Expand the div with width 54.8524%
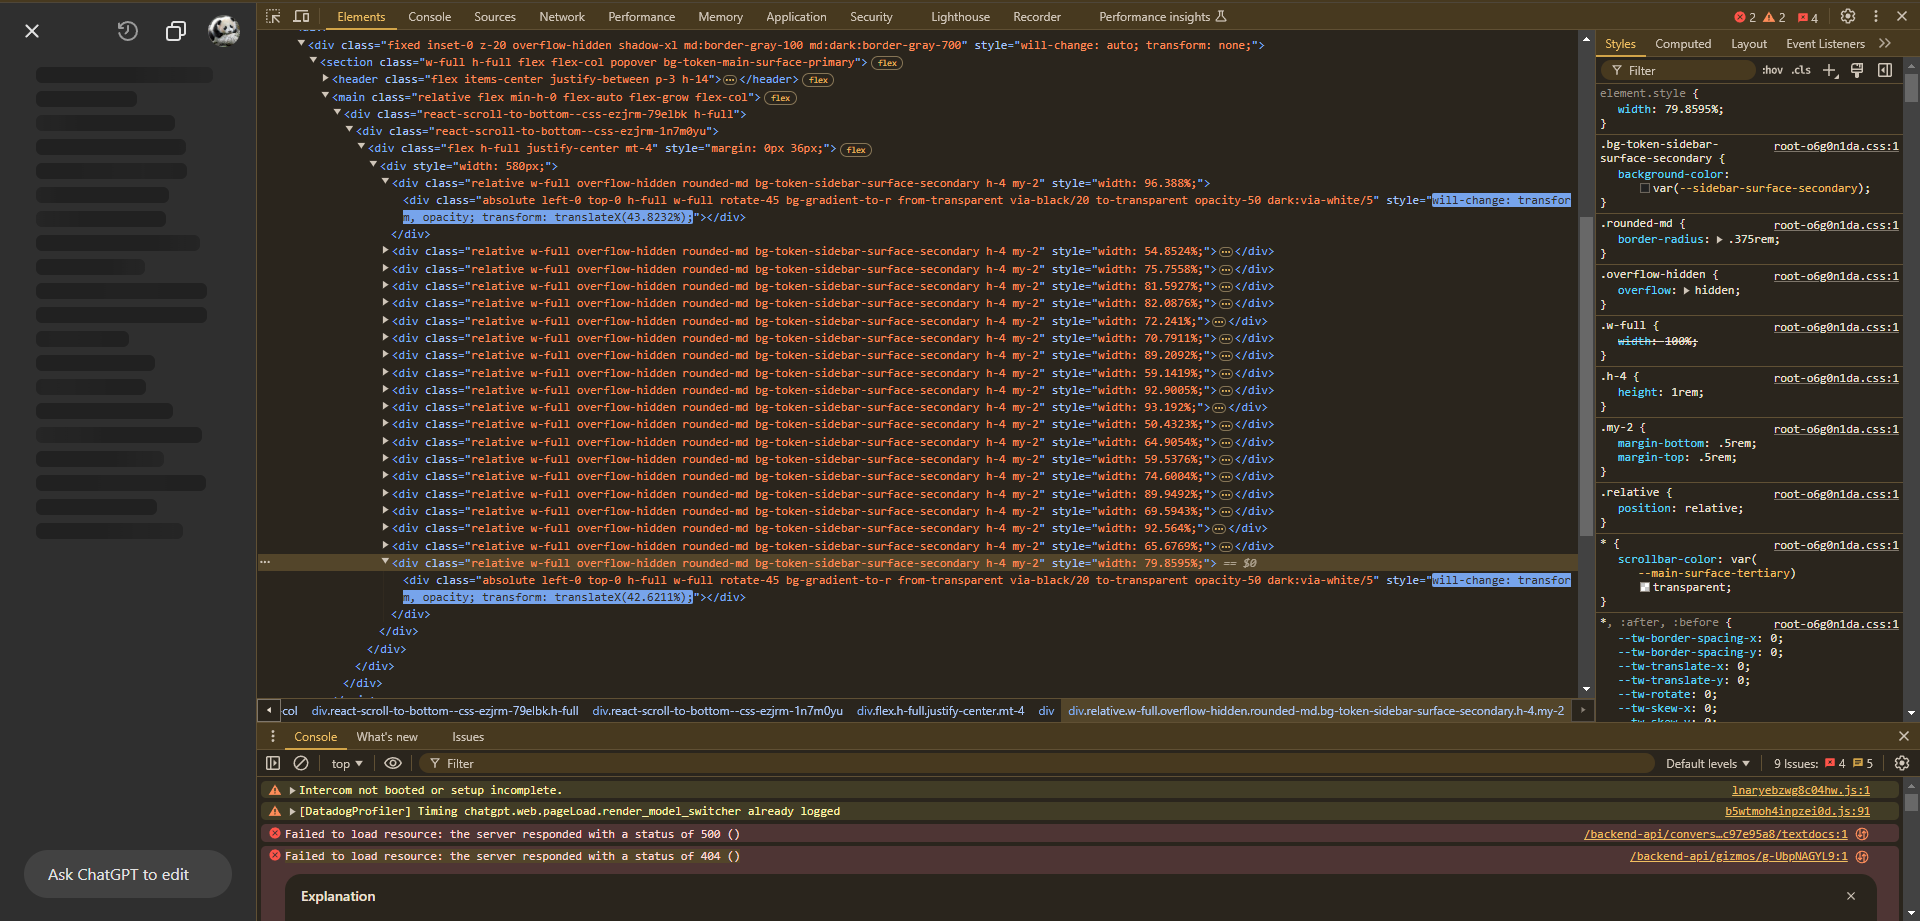1920x921 pixels. point(385,251)
